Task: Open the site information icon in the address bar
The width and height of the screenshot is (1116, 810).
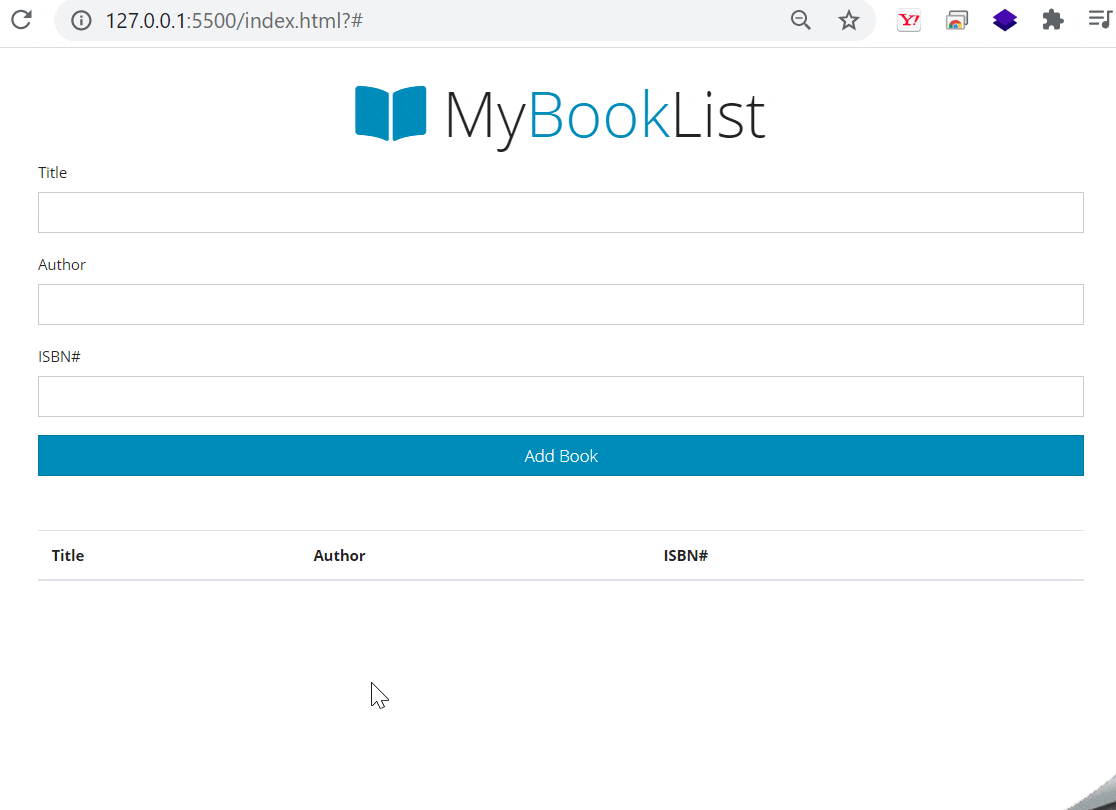Action: (81, 21)
